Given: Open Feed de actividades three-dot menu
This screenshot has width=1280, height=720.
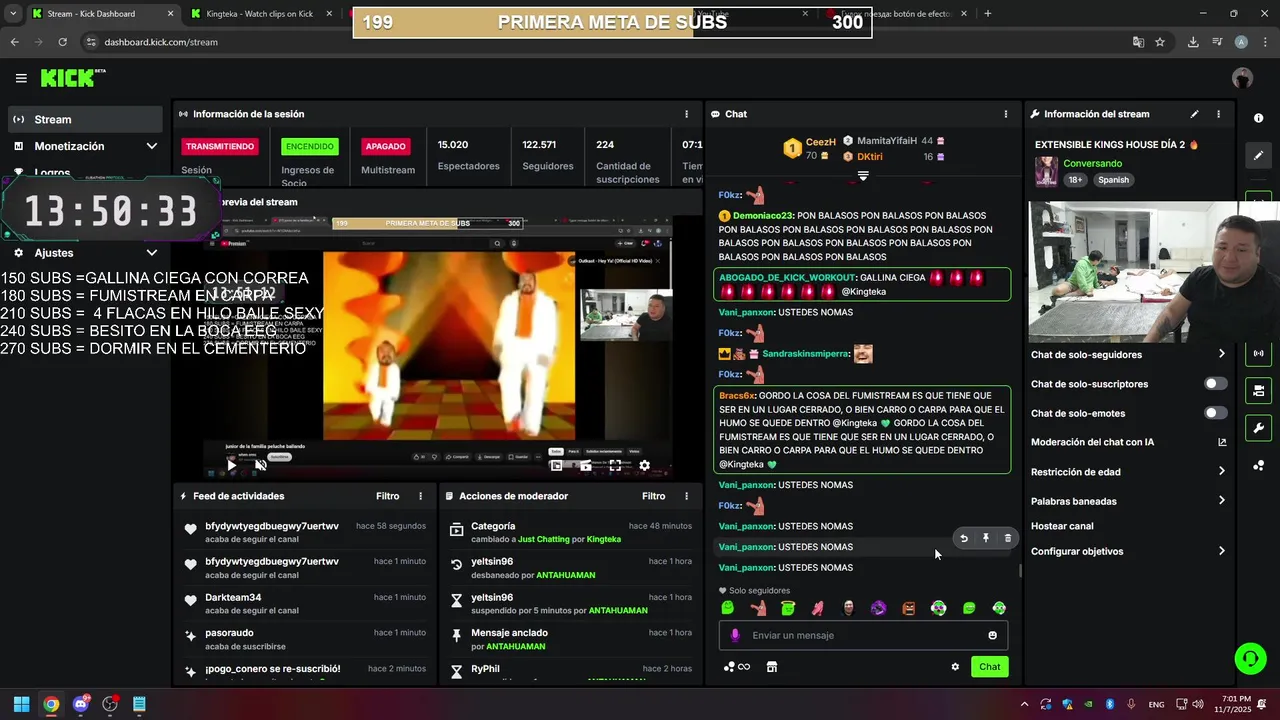Looking at the screenshot, I should pos(420,496).
